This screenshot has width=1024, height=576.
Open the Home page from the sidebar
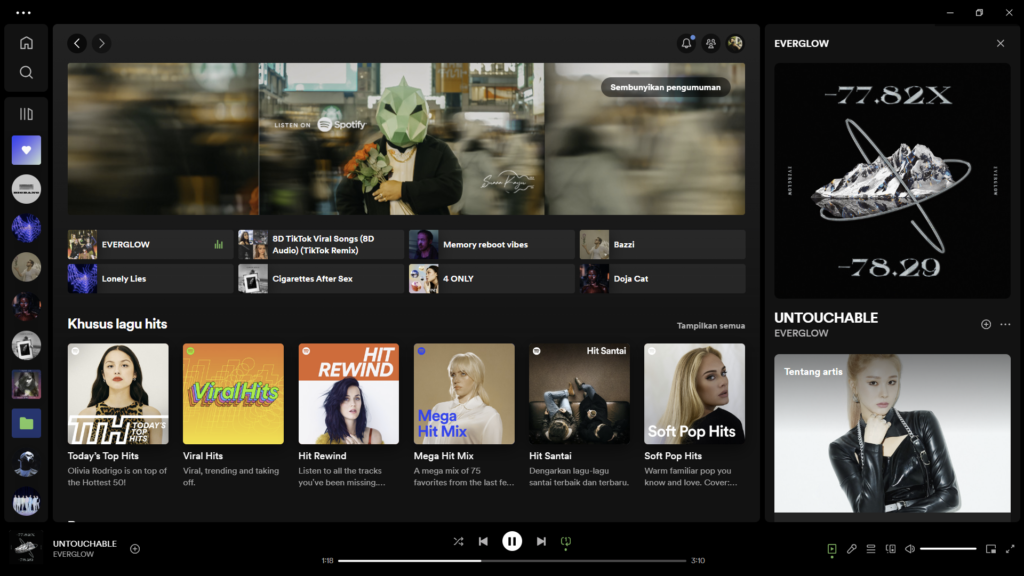point(26,43)
